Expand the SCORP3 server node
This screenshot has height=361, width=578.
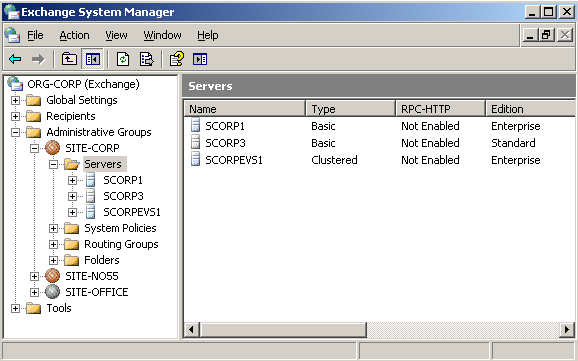point(72,196)
